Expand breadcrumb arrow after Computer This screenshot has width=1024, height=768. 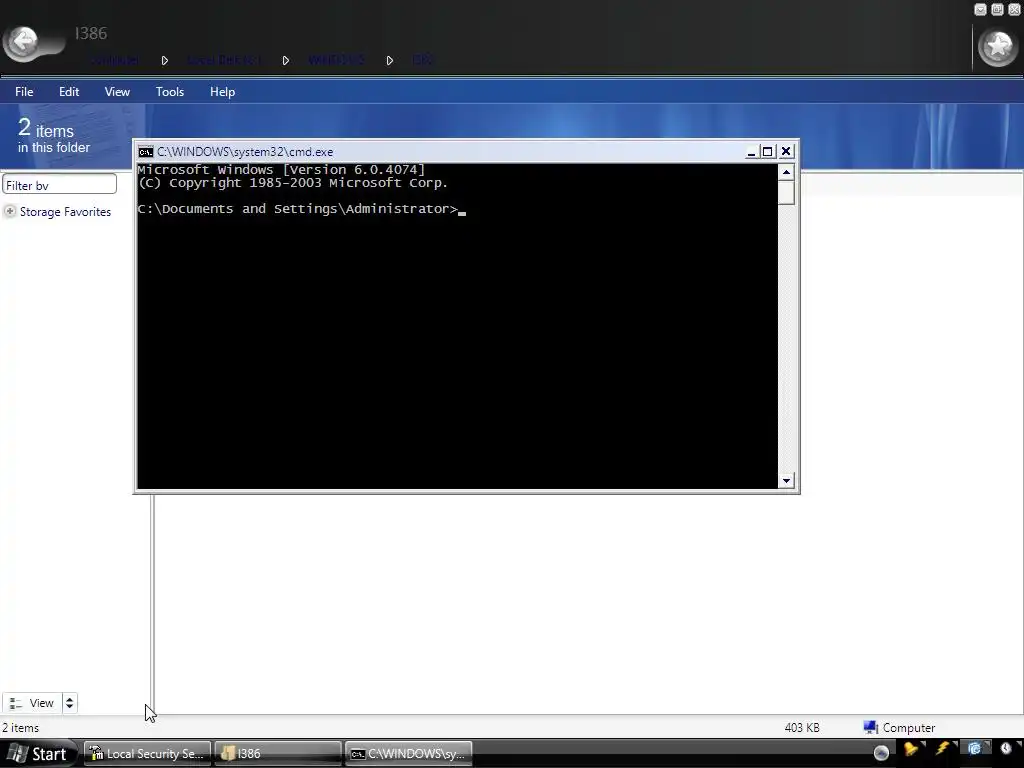[x=165, y=60]
